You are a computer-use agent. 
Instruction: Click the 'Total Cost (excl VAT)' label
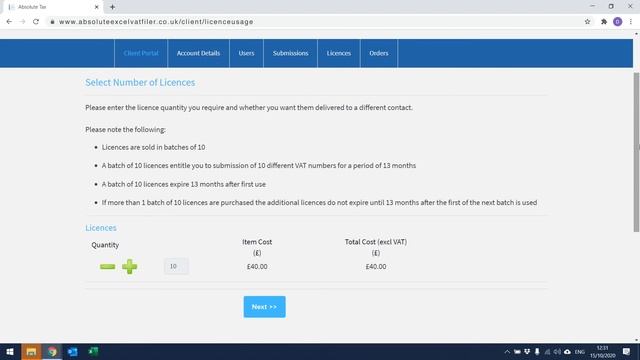tap(376, 242)
